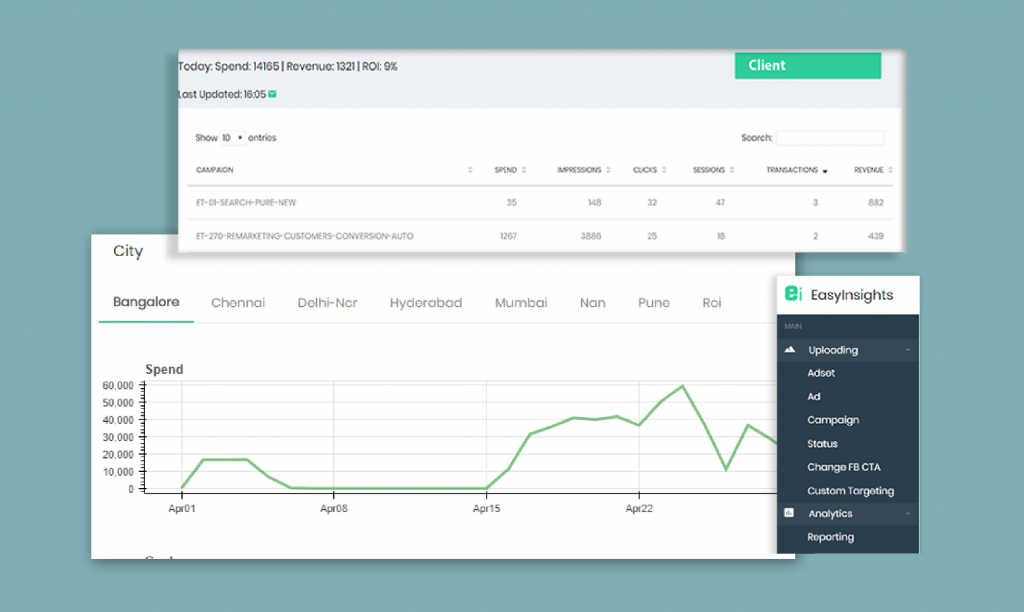Open Reporting under Analytics

[830, 537]
